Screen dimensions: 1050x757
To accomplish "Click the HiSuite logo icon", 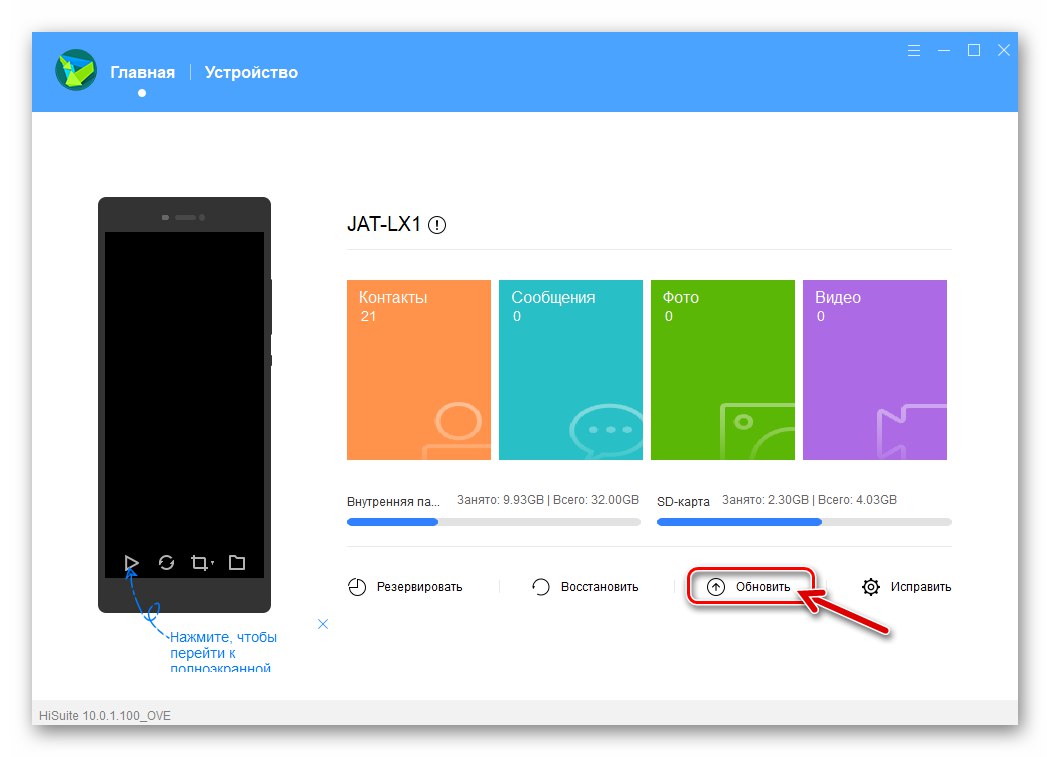I will coord(76,70).
